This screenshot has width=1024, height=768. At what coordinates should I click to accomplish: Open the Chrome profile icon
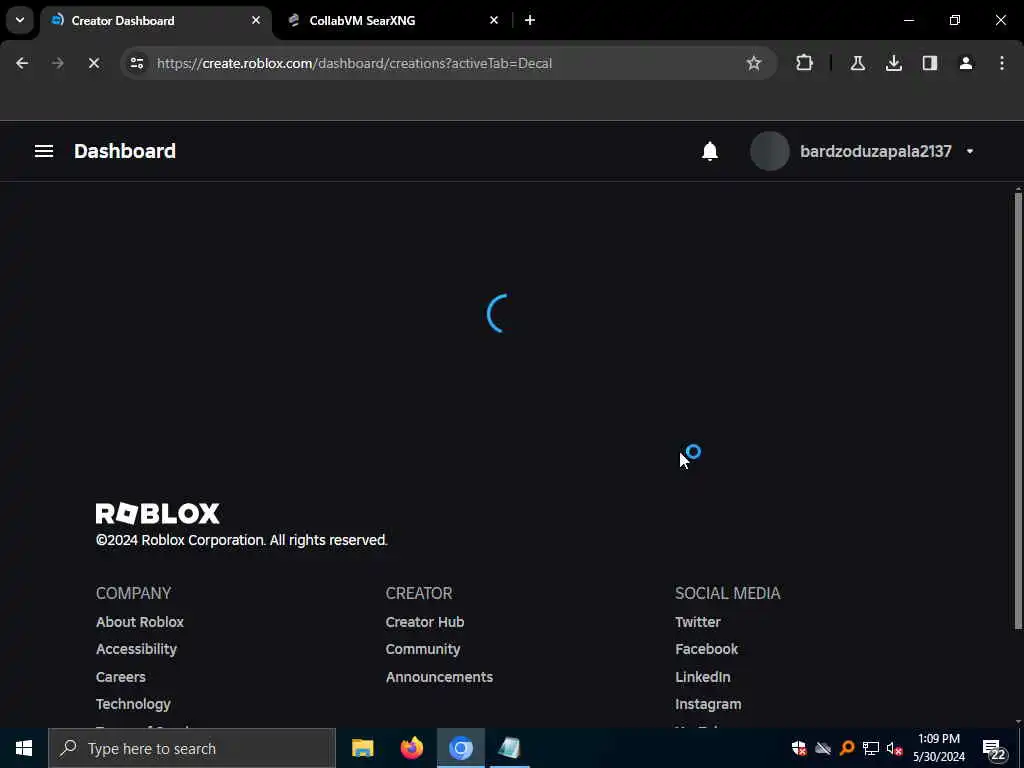click(x=966, y=63)
